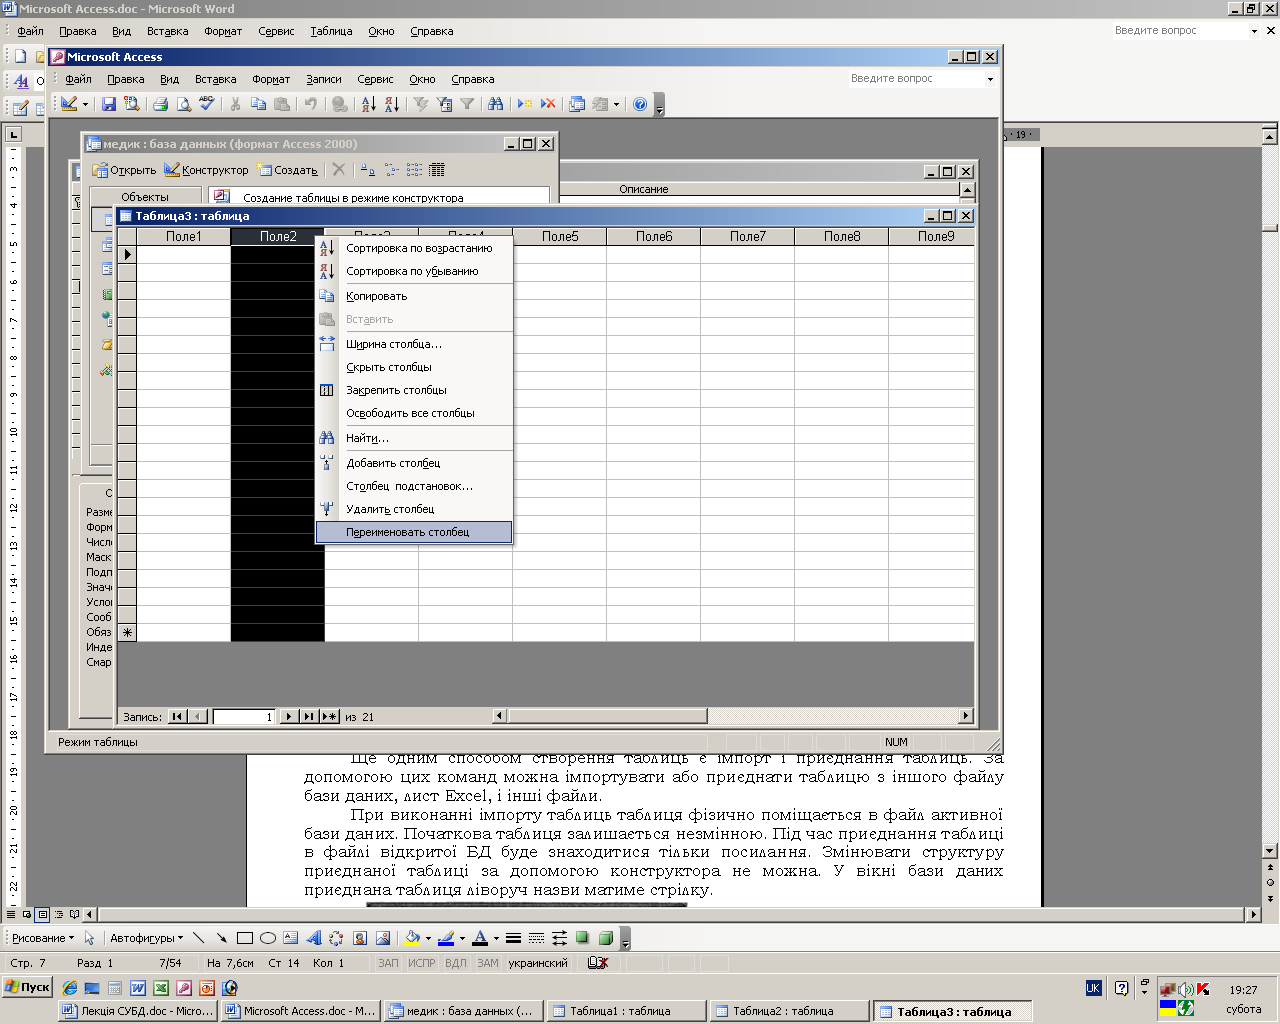Select the Поле5 column header
The image size is (1280, 1024).
[560, 236]
